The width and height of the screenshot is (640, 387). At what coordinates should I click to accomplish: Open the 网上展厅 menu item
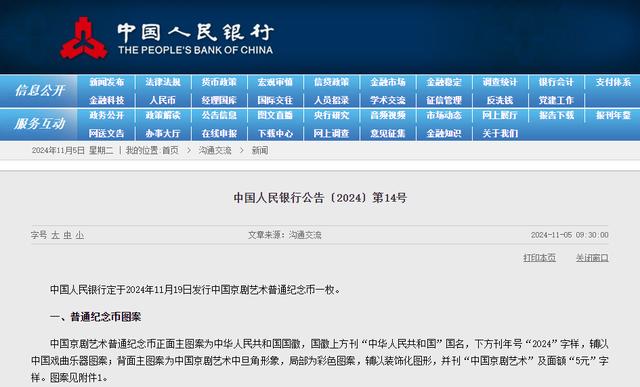point(500,116)
